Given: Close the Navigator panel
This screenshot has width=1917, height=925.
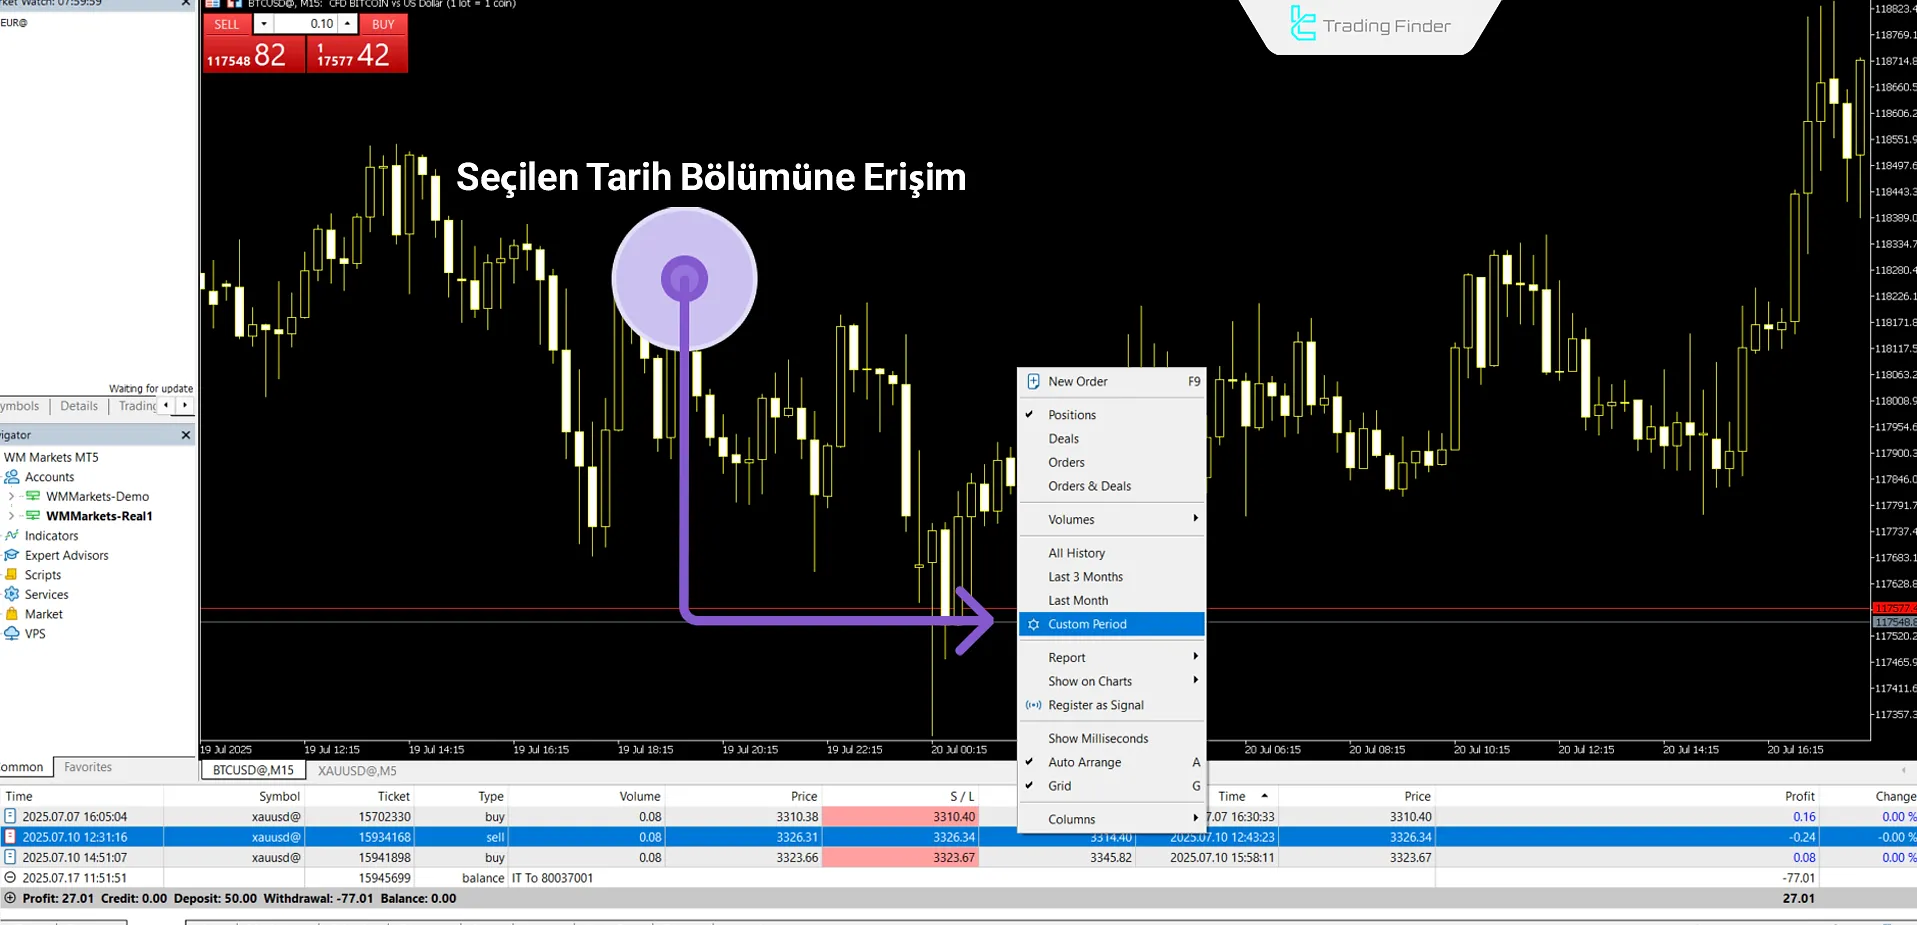Looking at the screenshot, I should click(x=185, y=435).
